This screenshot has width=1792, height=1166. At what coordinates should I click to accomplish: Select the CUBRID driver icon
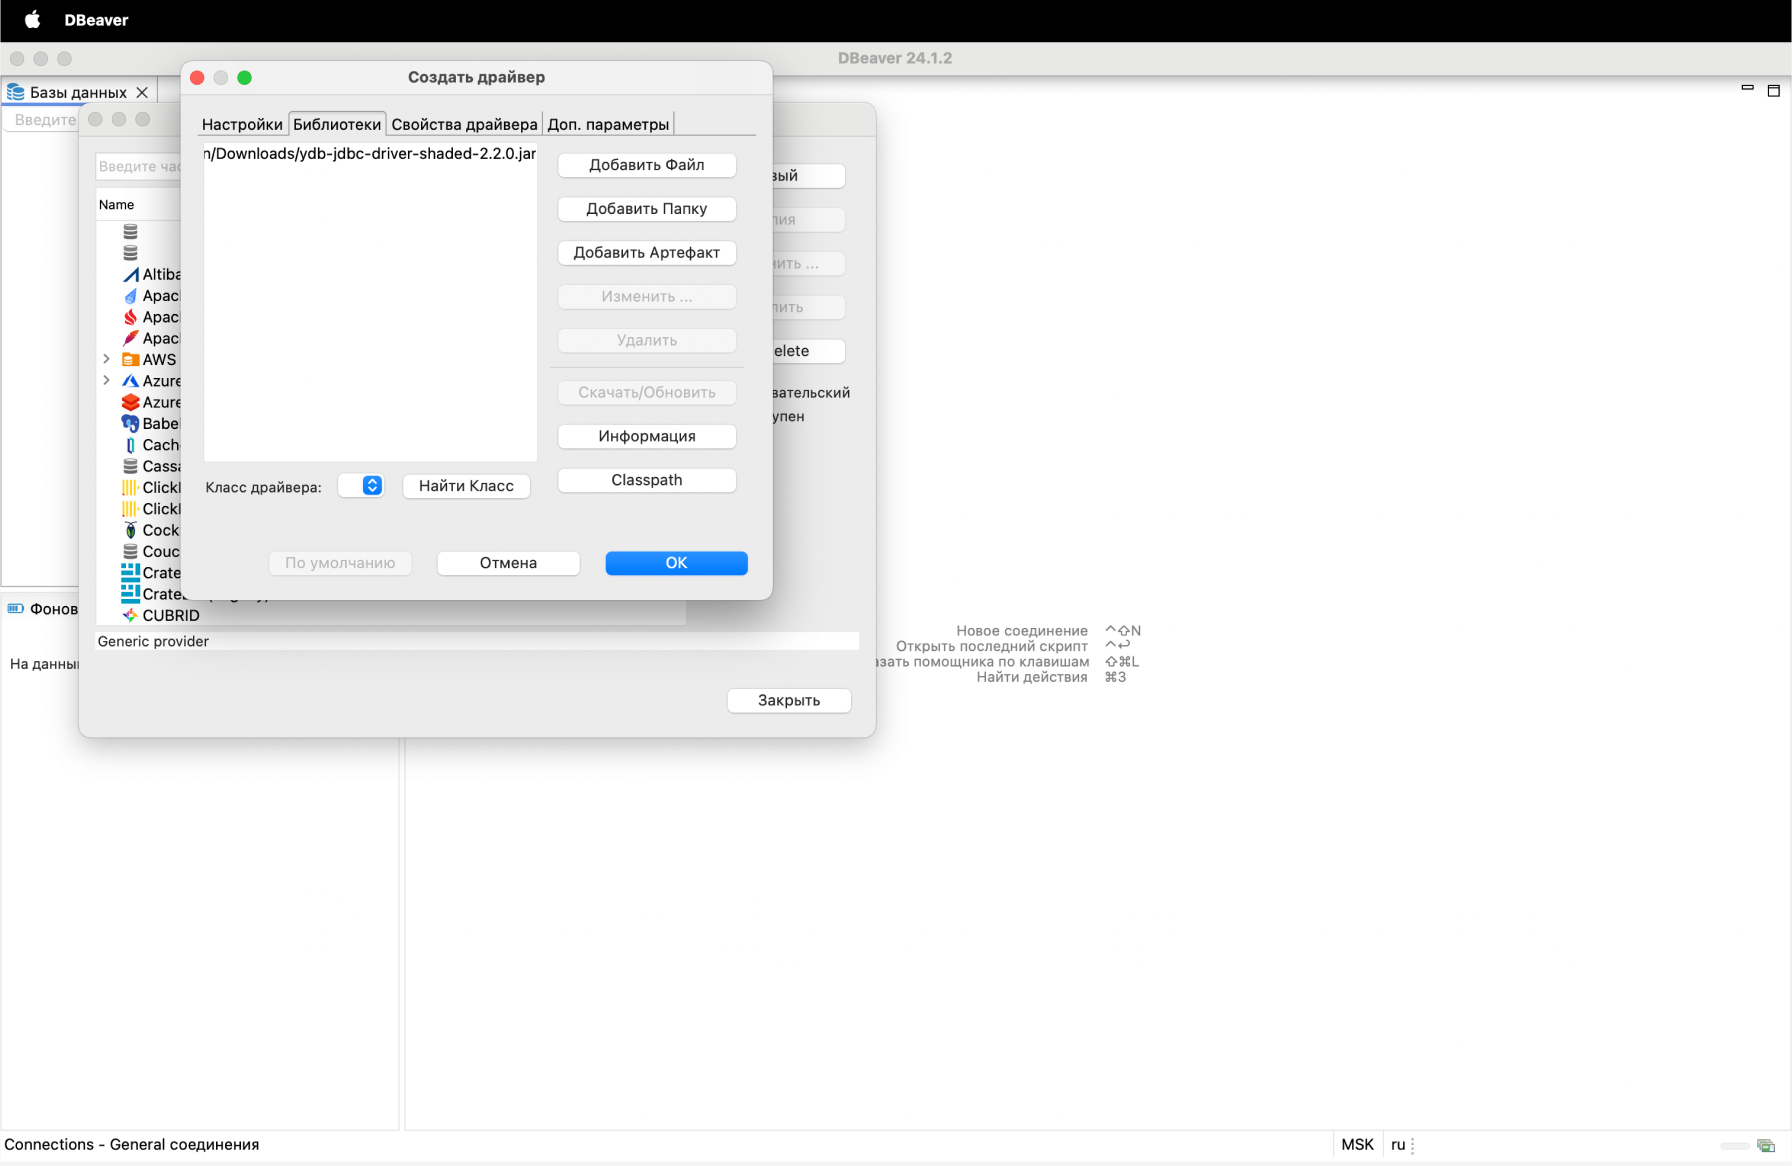click(x=130, y=616)
